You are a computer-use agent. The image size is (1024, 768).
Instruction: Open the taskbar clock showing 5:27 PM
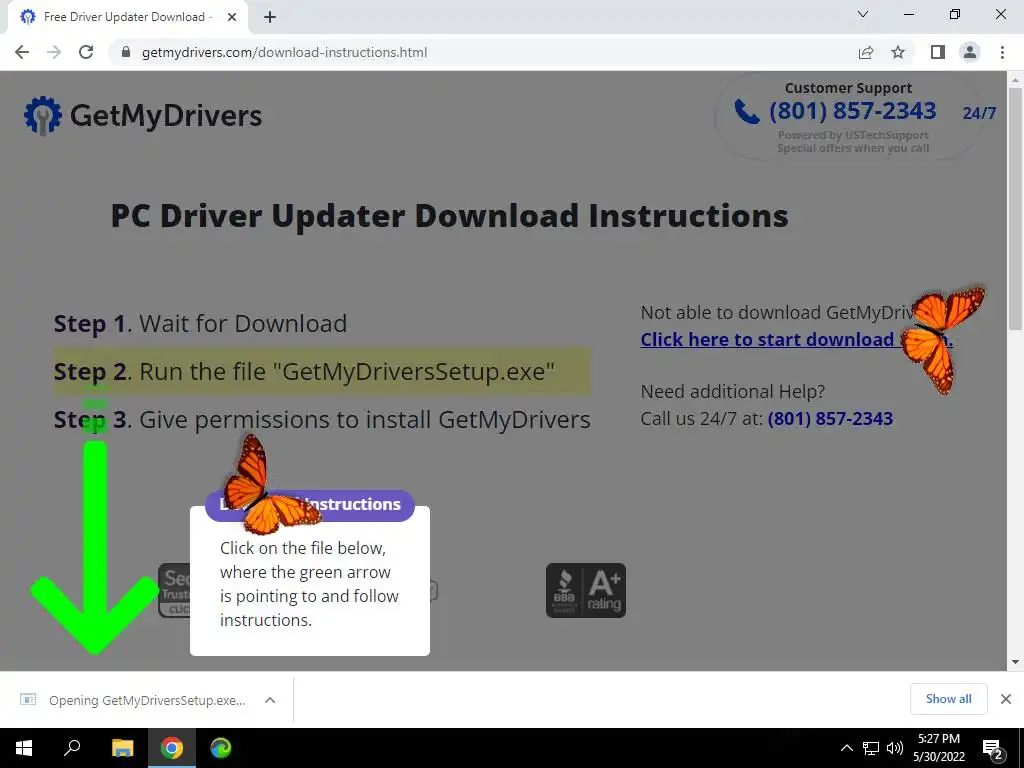tap(938, 748)
